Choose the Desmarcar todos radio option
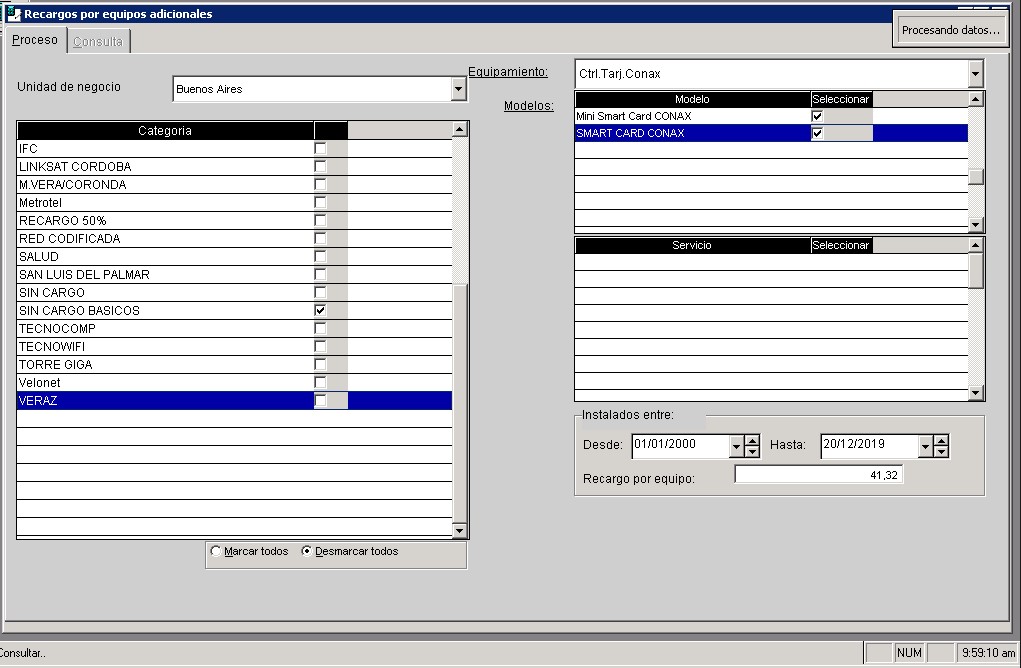The image size is (1021, 668). pyautogui.click(x=307, y=551)
